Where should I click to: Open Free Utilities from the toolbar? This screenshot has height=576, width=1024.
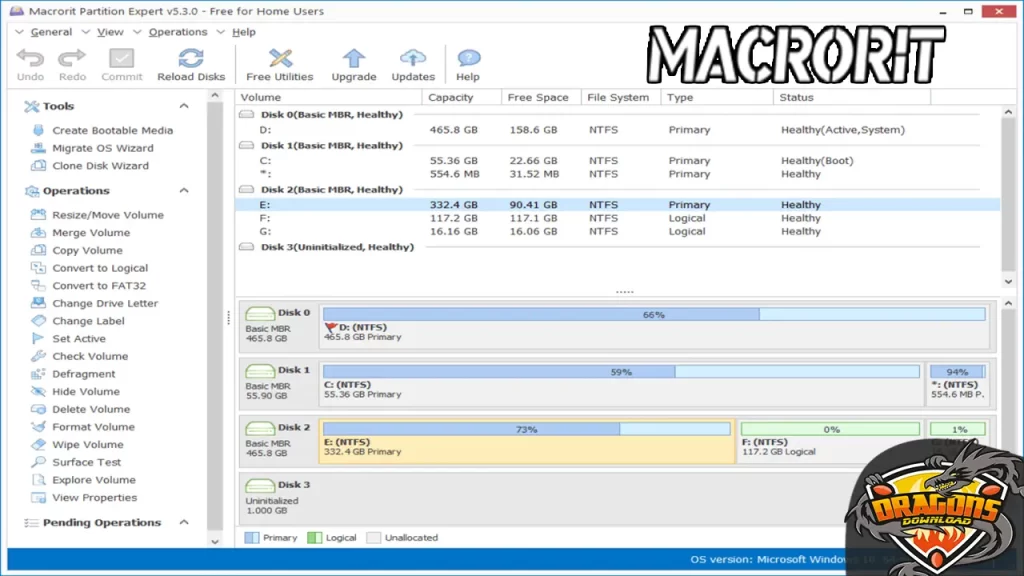279,63
